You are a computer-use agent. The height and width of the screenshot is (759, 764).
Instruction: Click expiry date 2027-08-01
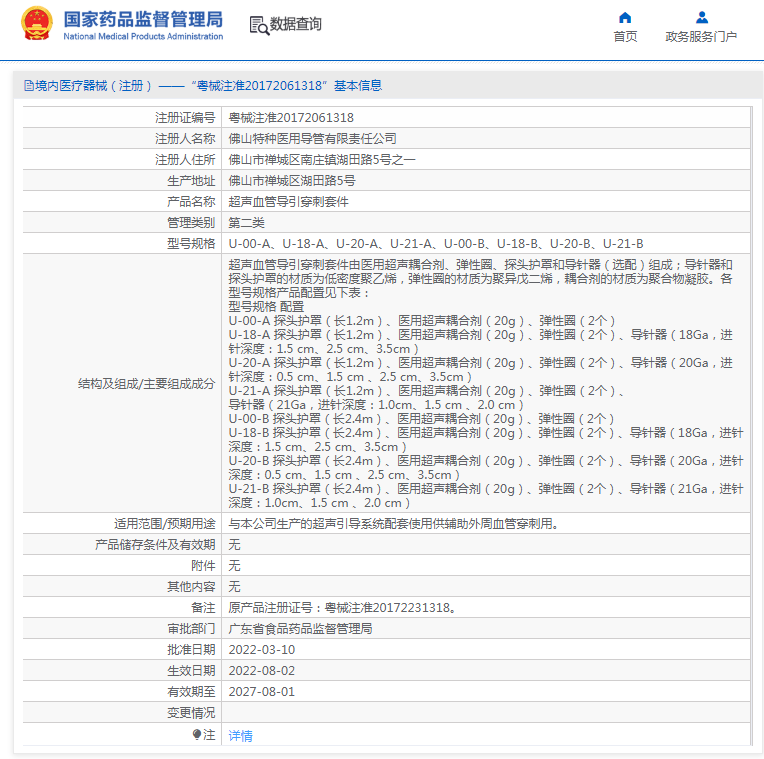(262, 691)
